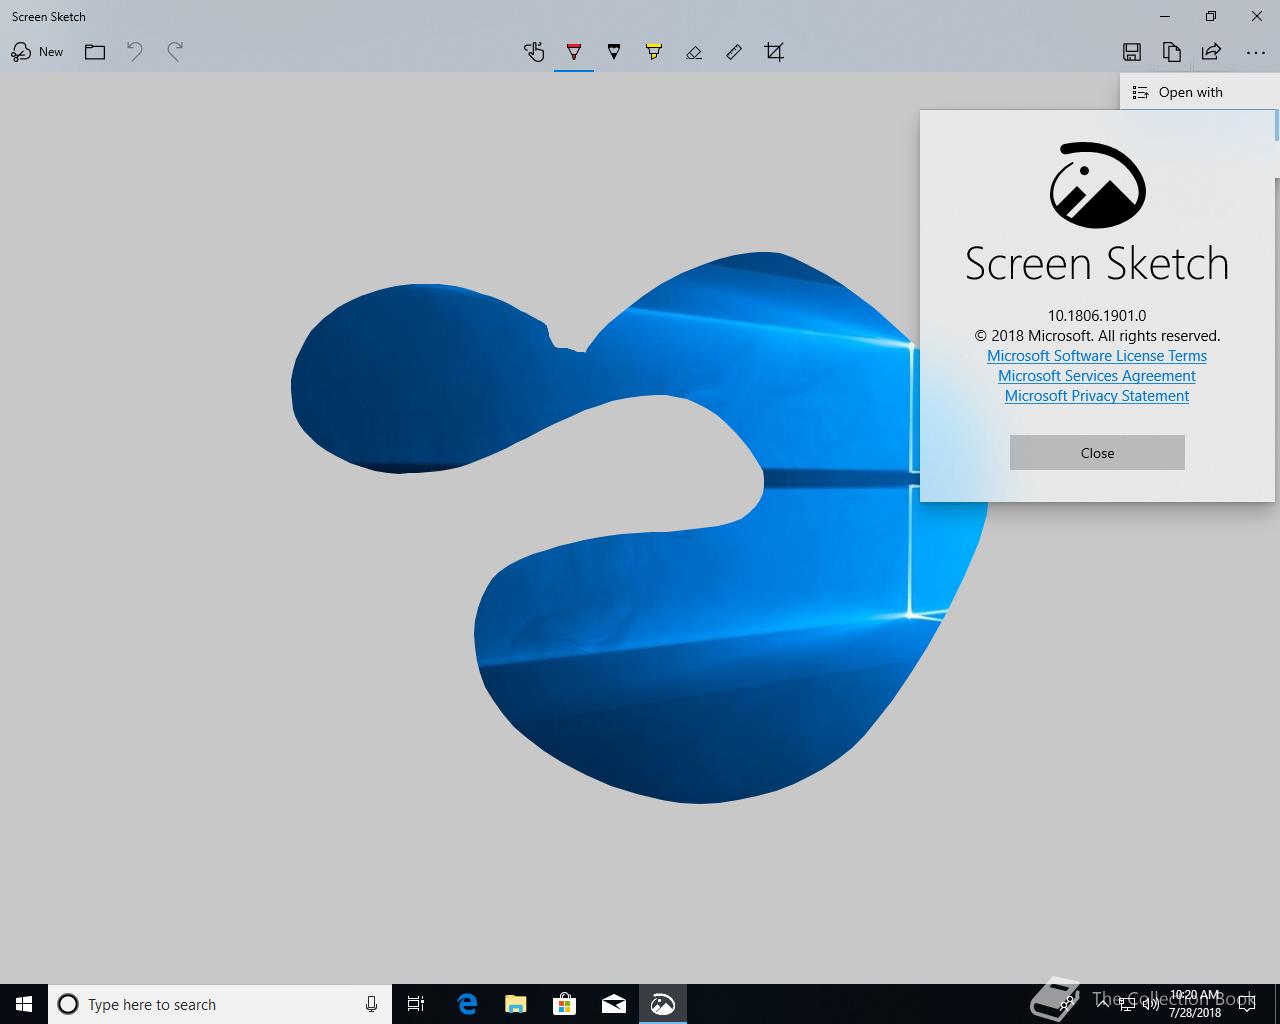Screen dimensions: 1280x1024
Task: Open Microsoft Privacy Statement link
Action: click(x=1097, y=396)
